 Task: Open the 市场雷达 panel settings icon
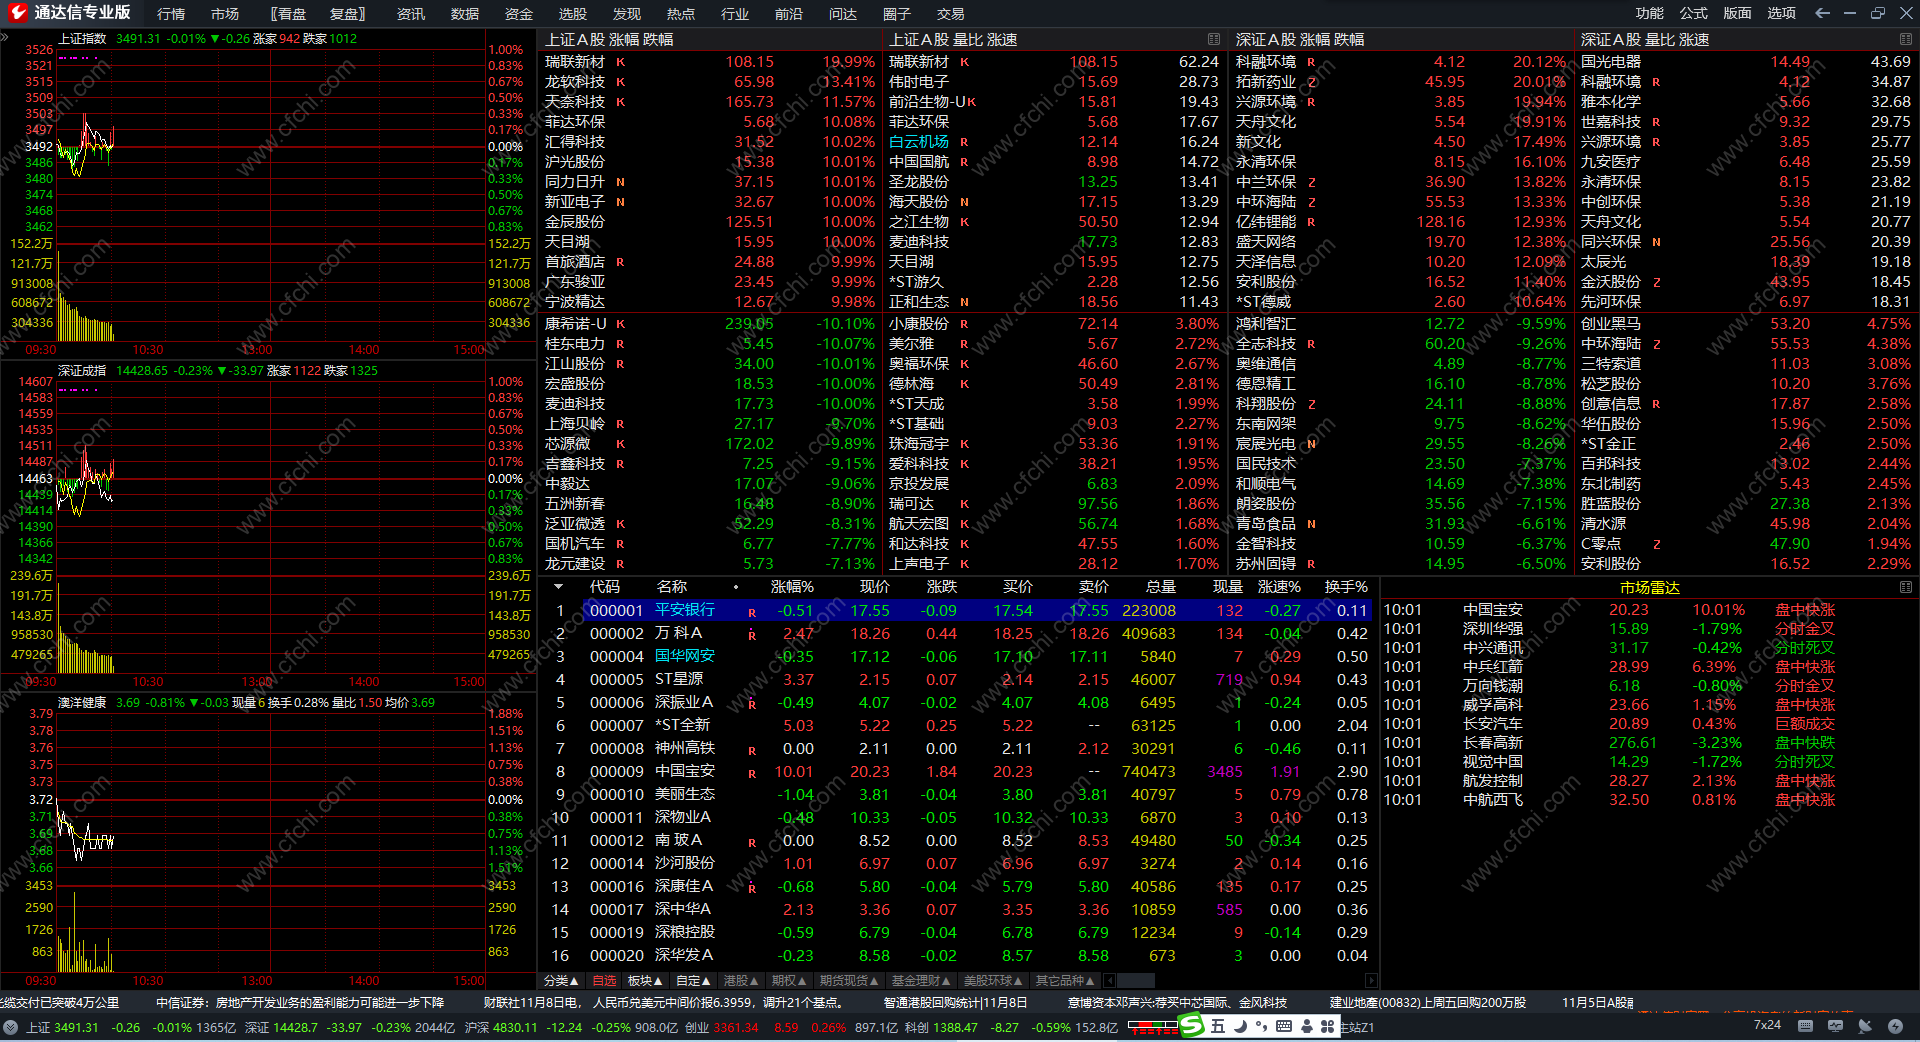click(x=1906, y=587)
